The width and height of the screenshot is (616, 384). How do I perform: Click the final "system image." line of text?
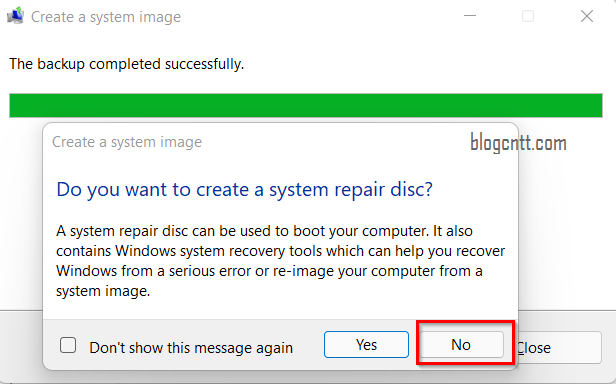click(x=103, y=291)
